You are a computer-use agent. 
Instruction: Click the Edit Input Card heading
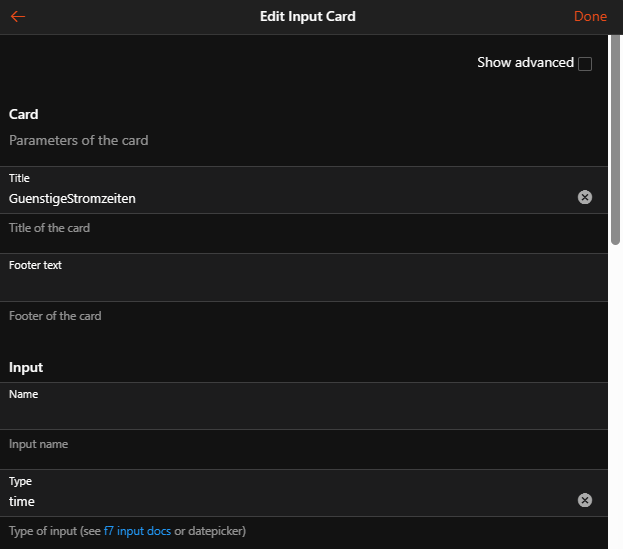pos(307,16)
